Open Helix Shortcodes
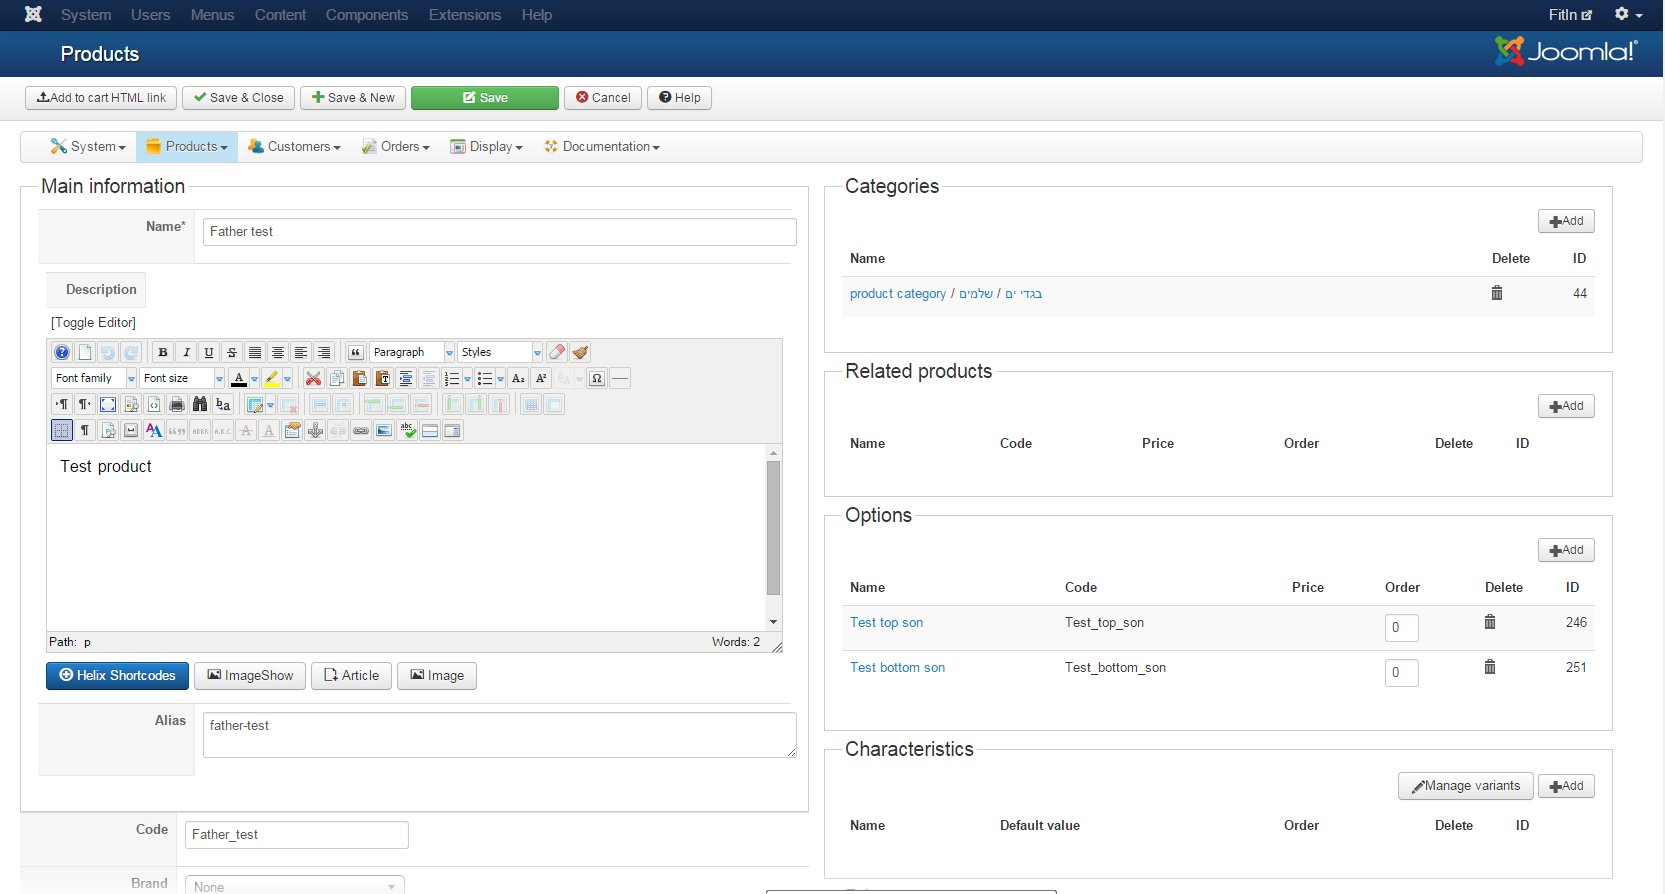This screenshot has height=894, width=1665. pyautogui.click(x=117, y=676)
